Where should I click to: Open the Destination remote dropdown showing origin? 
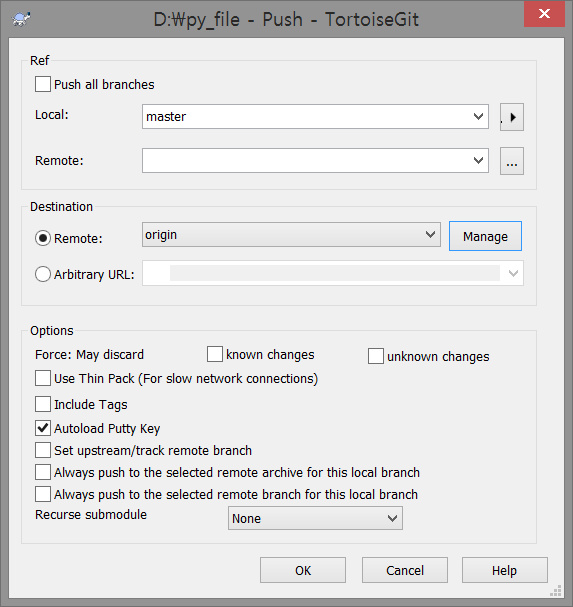coord(291,235)
